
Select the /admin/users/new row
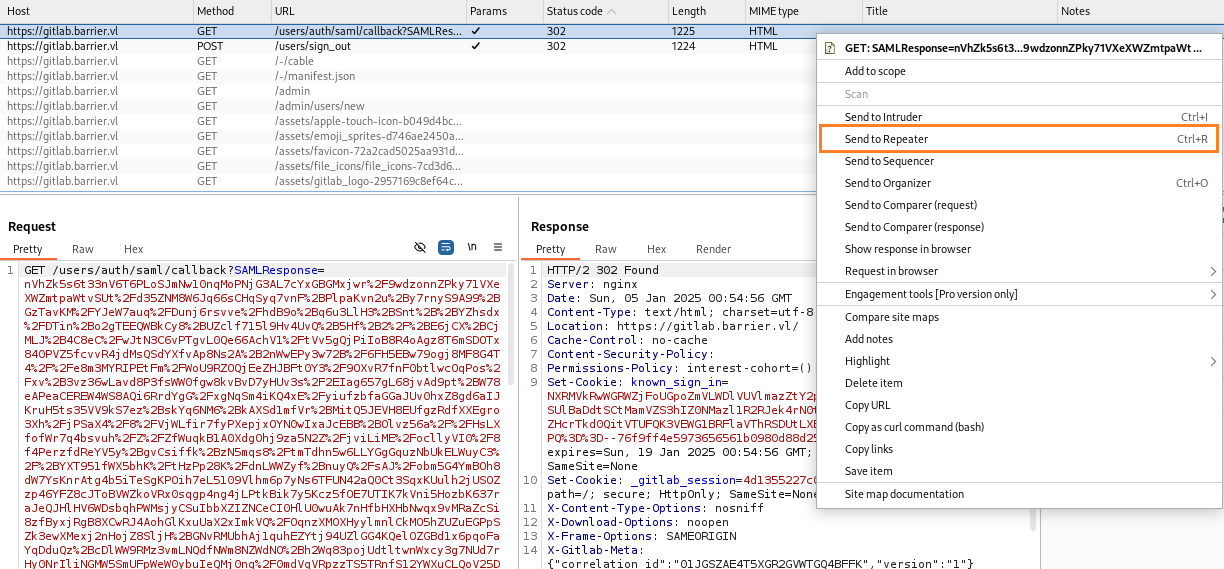coord(408,106)
